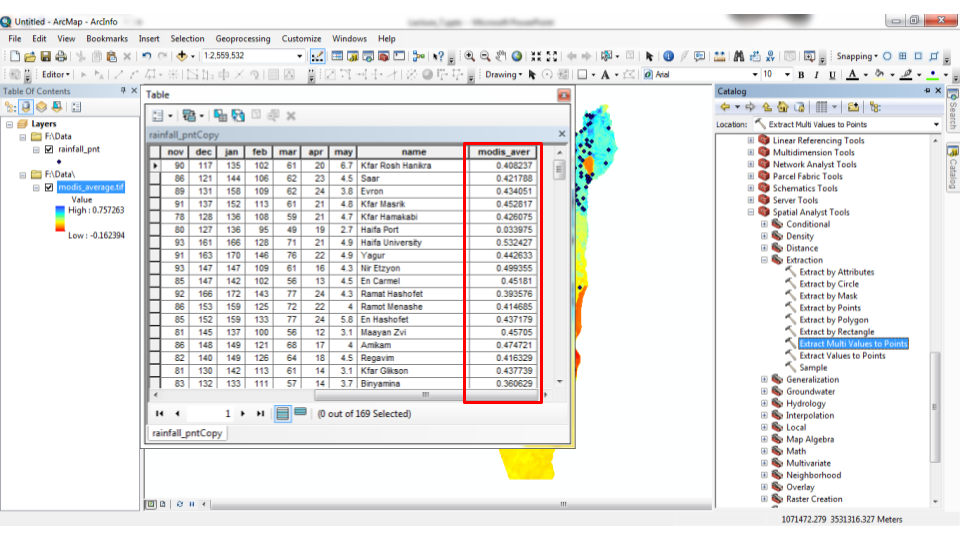
Task: Open the Customize menu
Action: (x=301, y=39)
